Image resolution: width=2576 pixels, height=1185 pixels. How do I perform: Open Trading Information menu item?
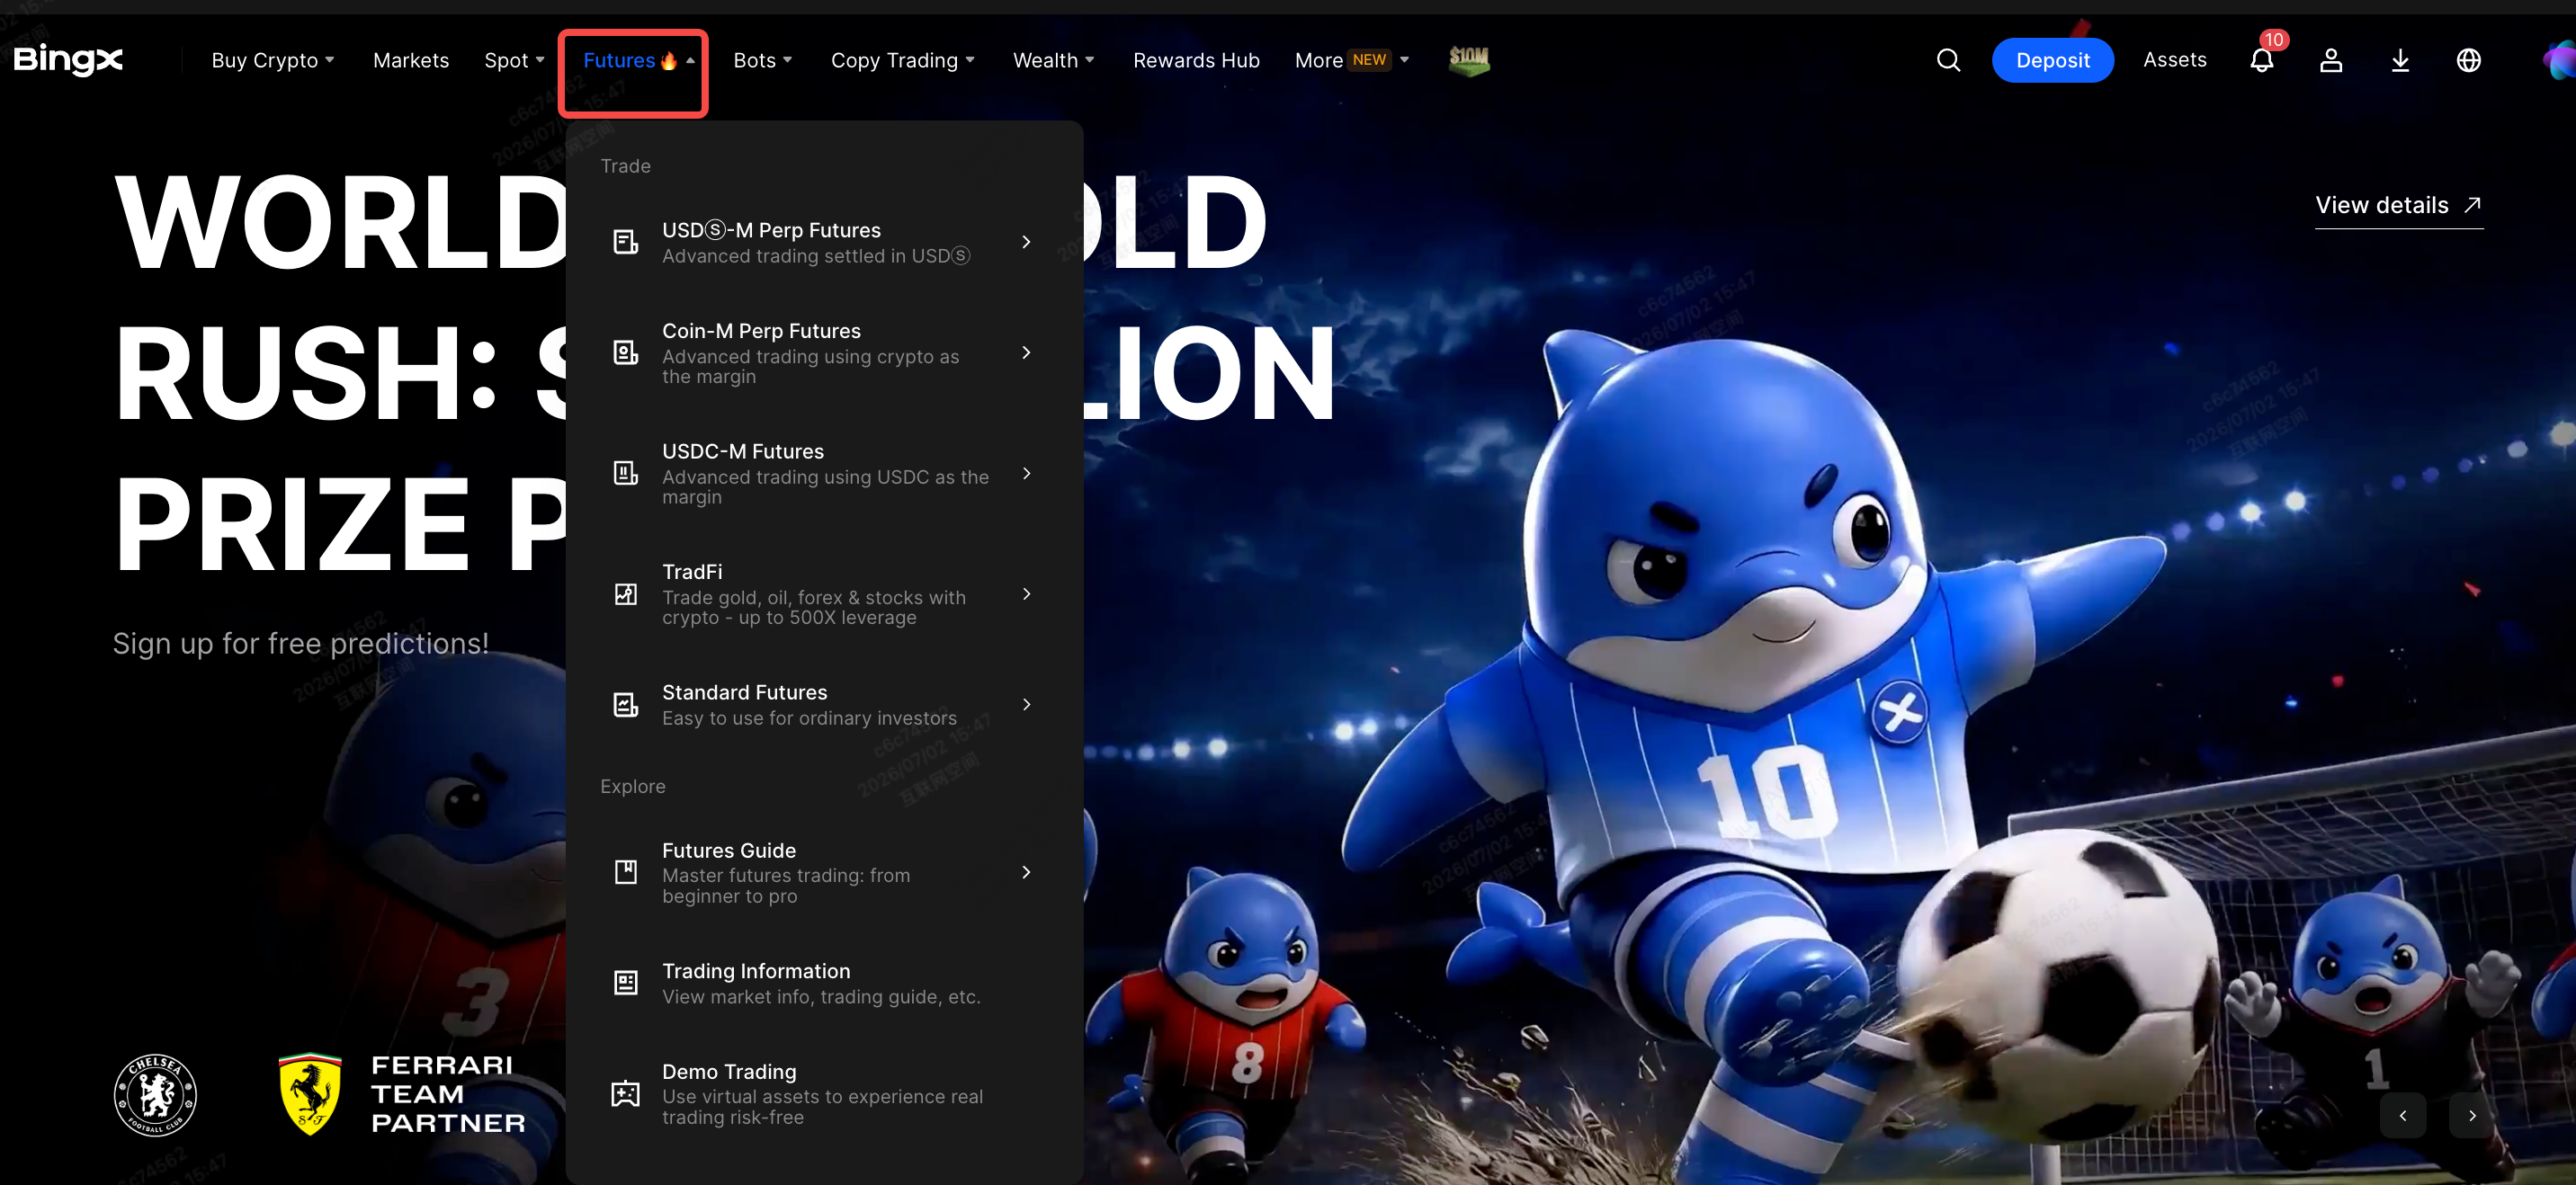coord(824,983)
